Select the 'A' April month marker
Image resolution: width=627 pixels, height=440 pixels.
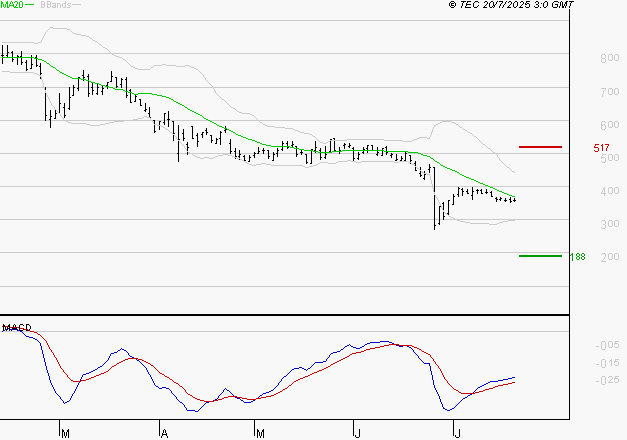162,433
